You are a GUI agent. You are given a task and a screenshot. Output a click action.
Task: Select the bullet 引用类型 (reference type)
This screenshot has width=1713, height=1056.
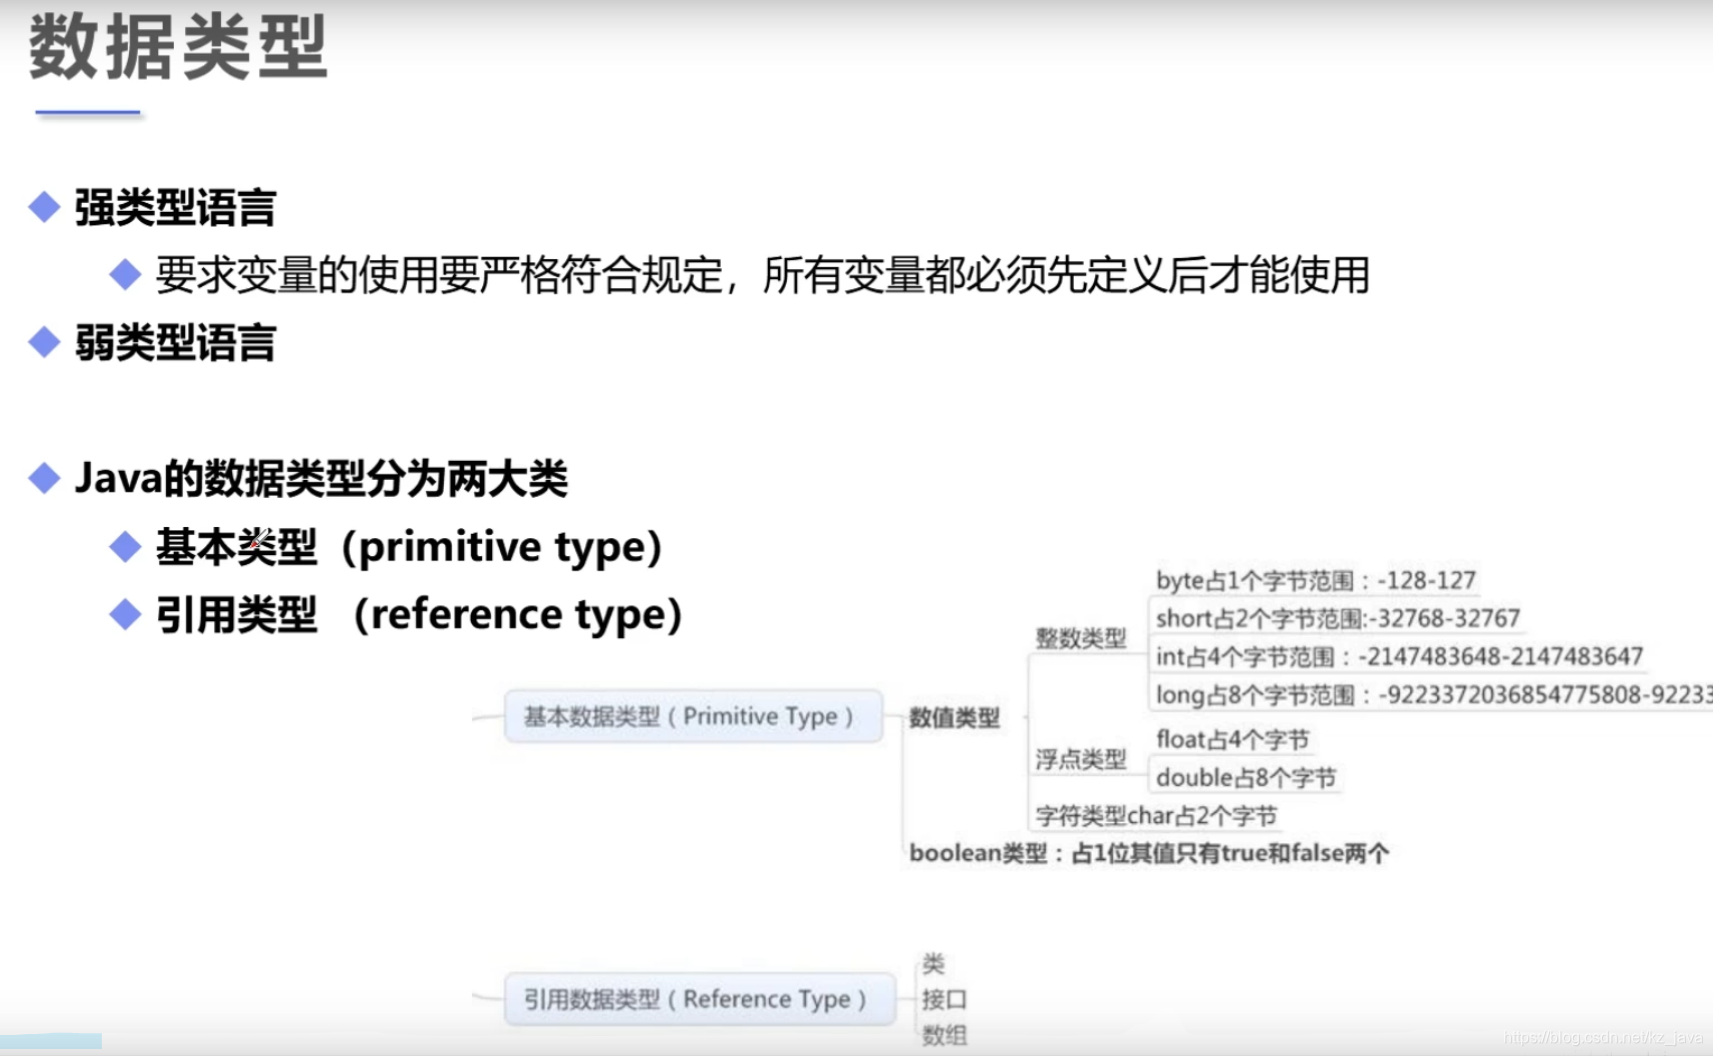click(419, 614)
